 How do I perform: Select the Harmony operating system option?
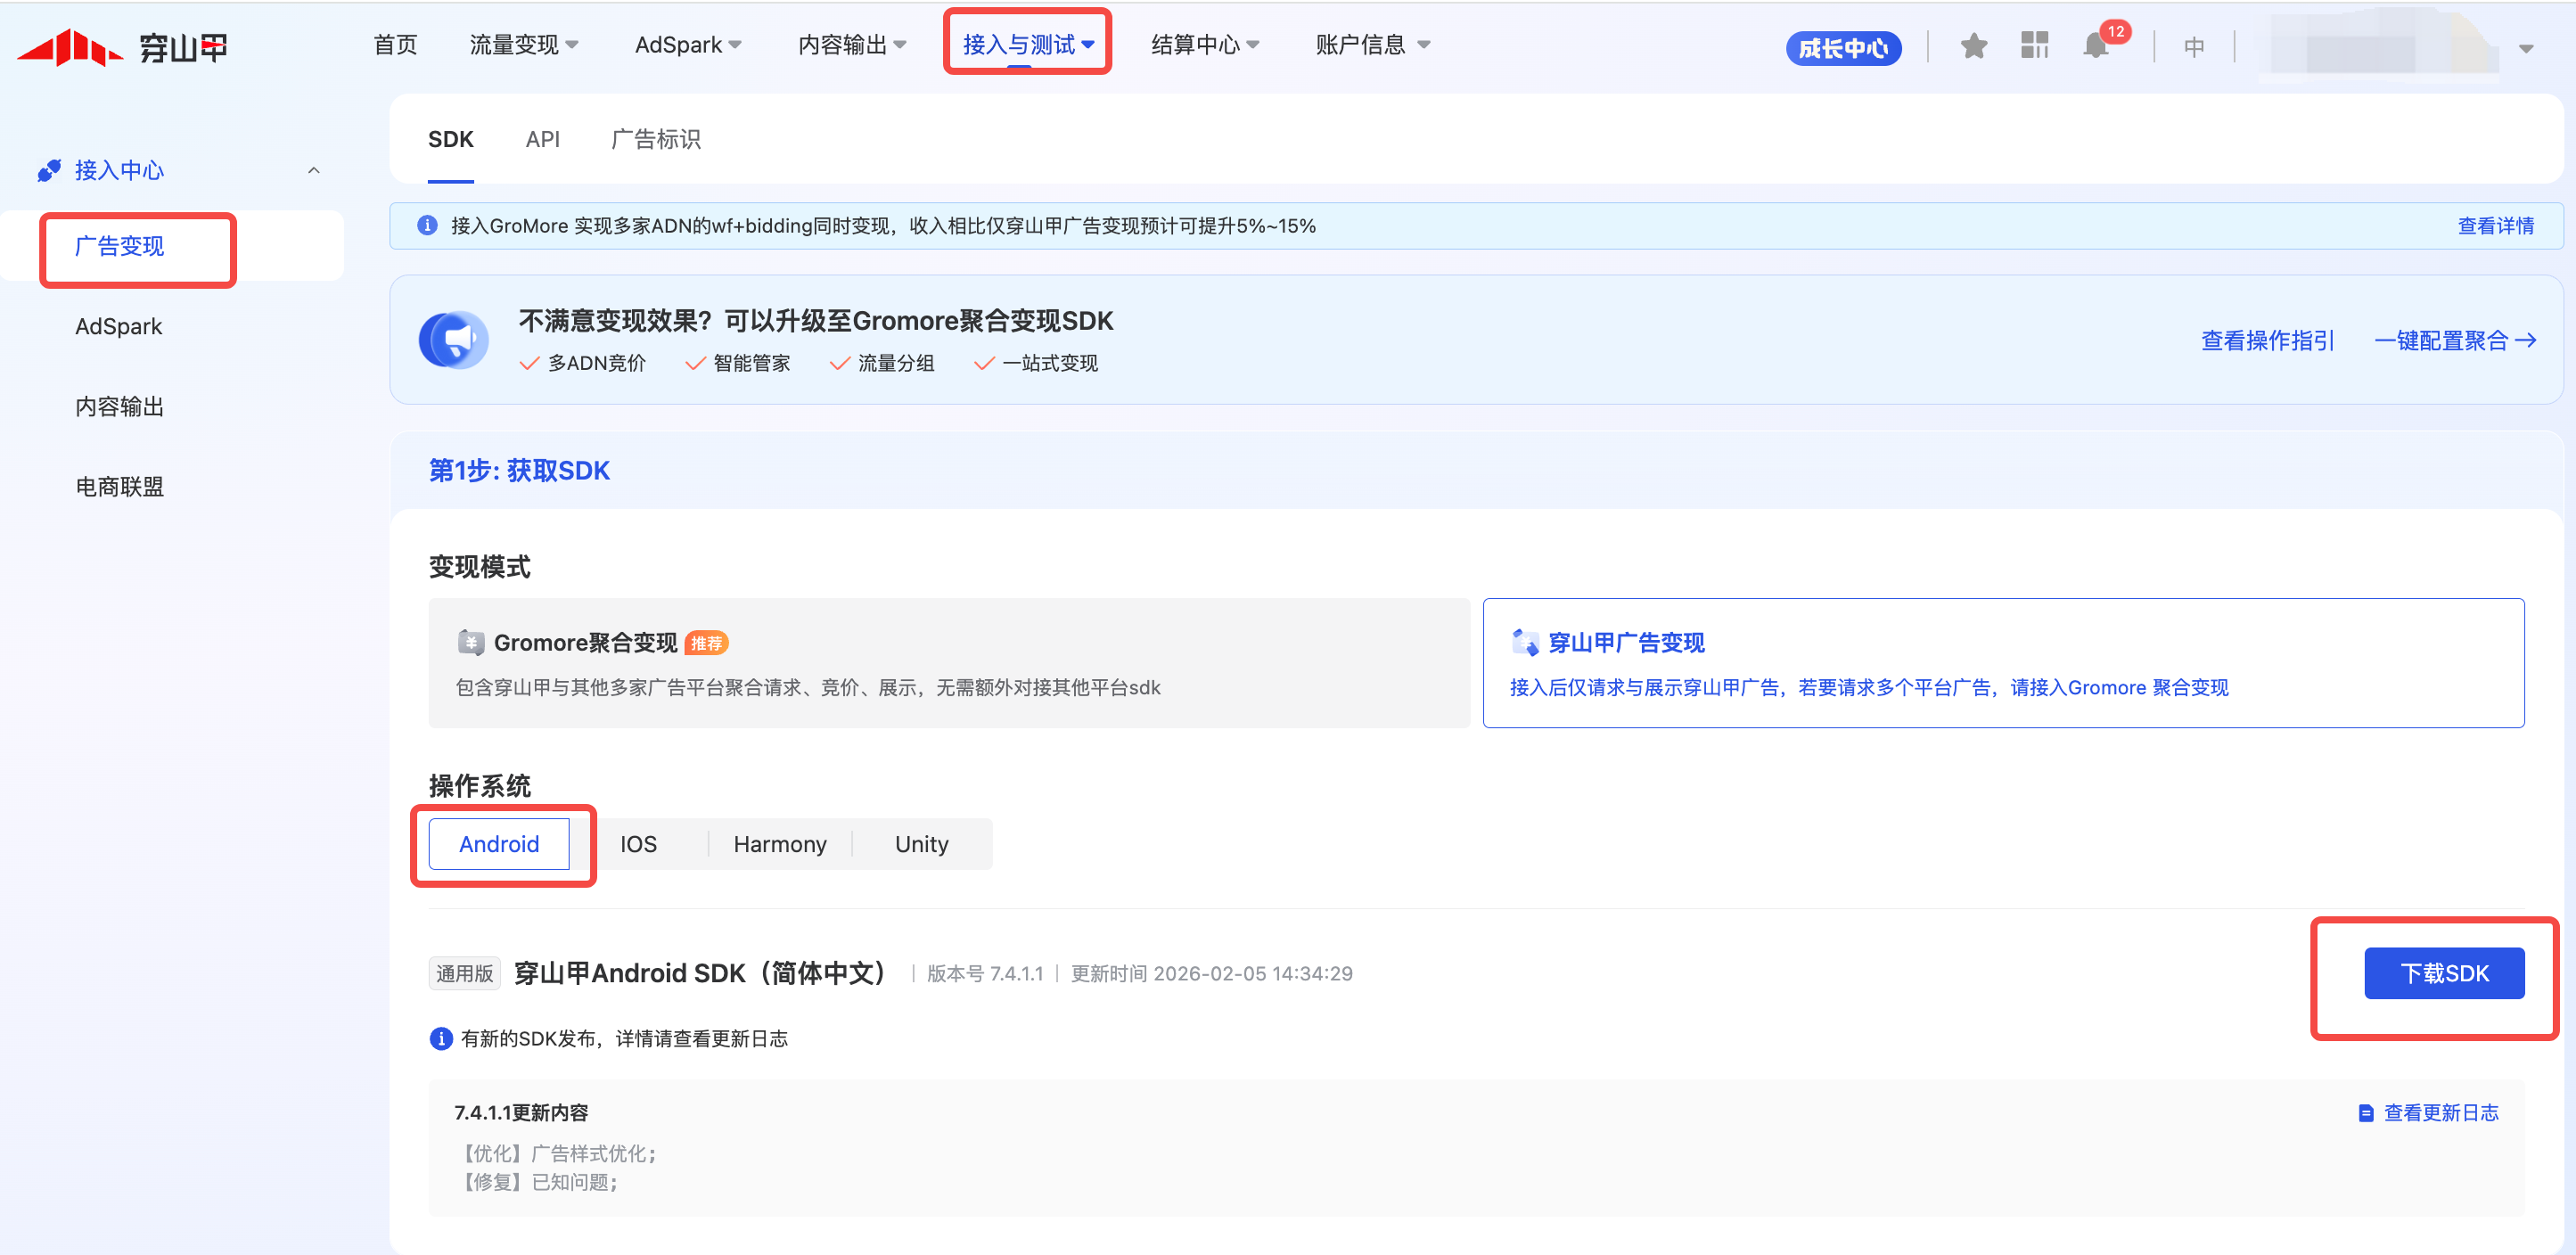coord(780,844)
